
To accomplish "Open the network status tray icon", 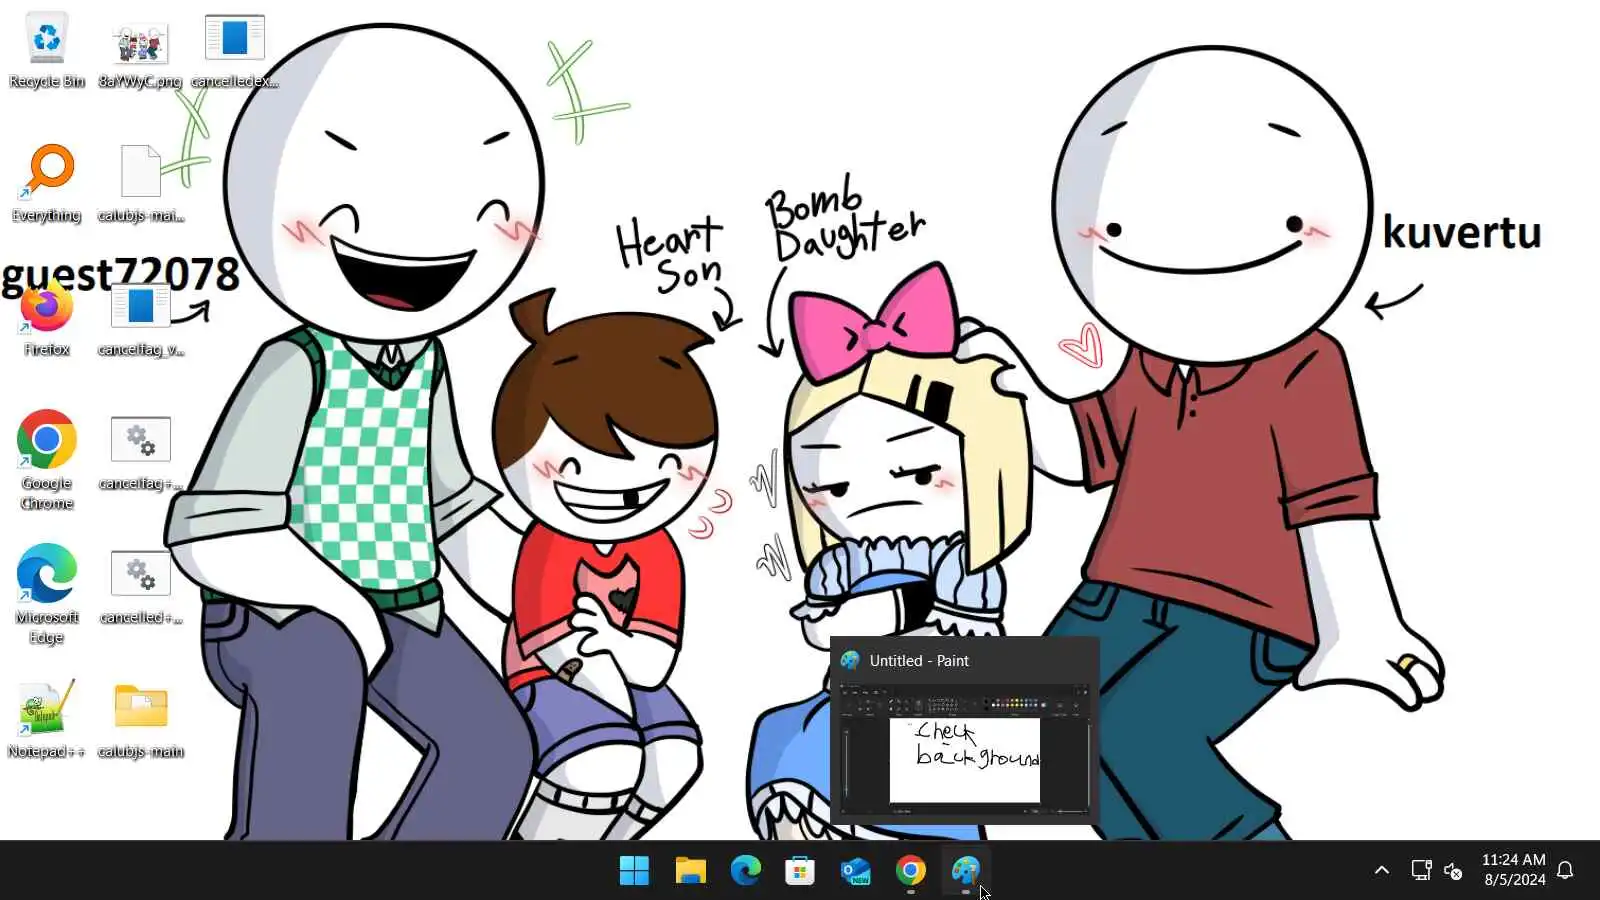I will pyautogui.click(x=1421, y=871).
